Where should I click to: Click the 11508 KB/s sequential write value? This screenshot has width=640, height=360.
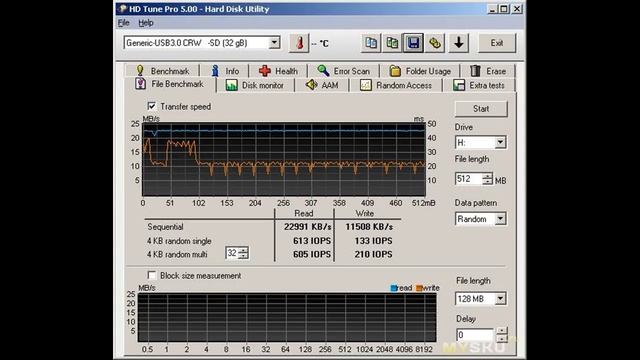point(369,227)
